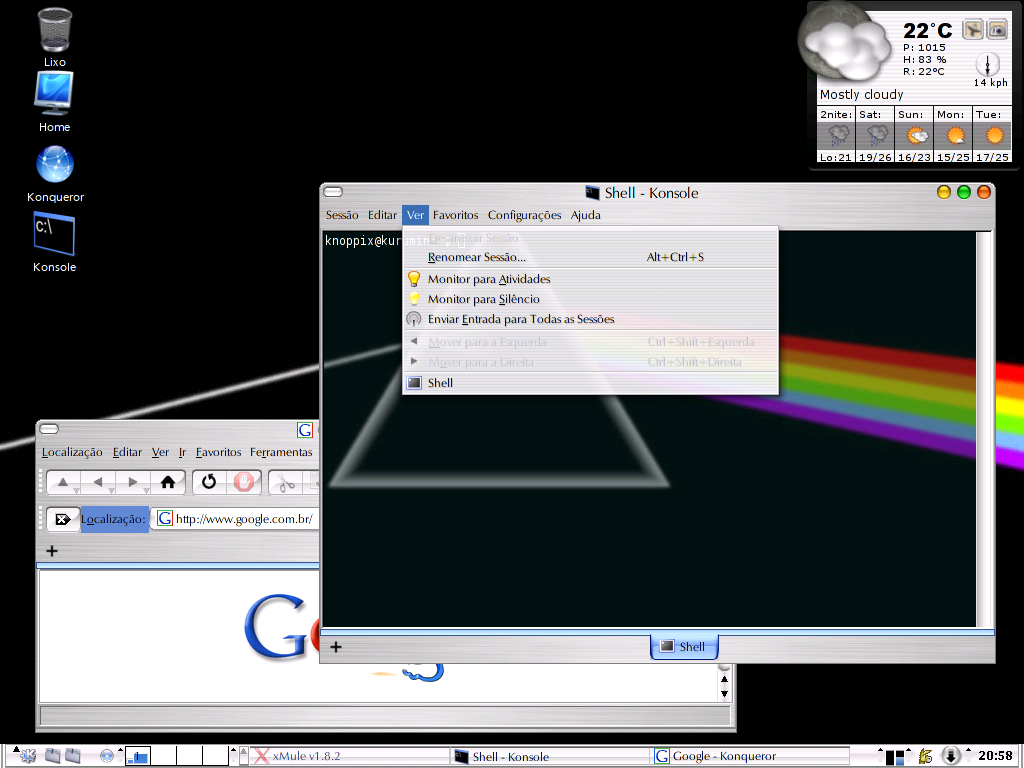Open the Back button's history dropdown arrow

pyautogui.click(x=111, y=490)
